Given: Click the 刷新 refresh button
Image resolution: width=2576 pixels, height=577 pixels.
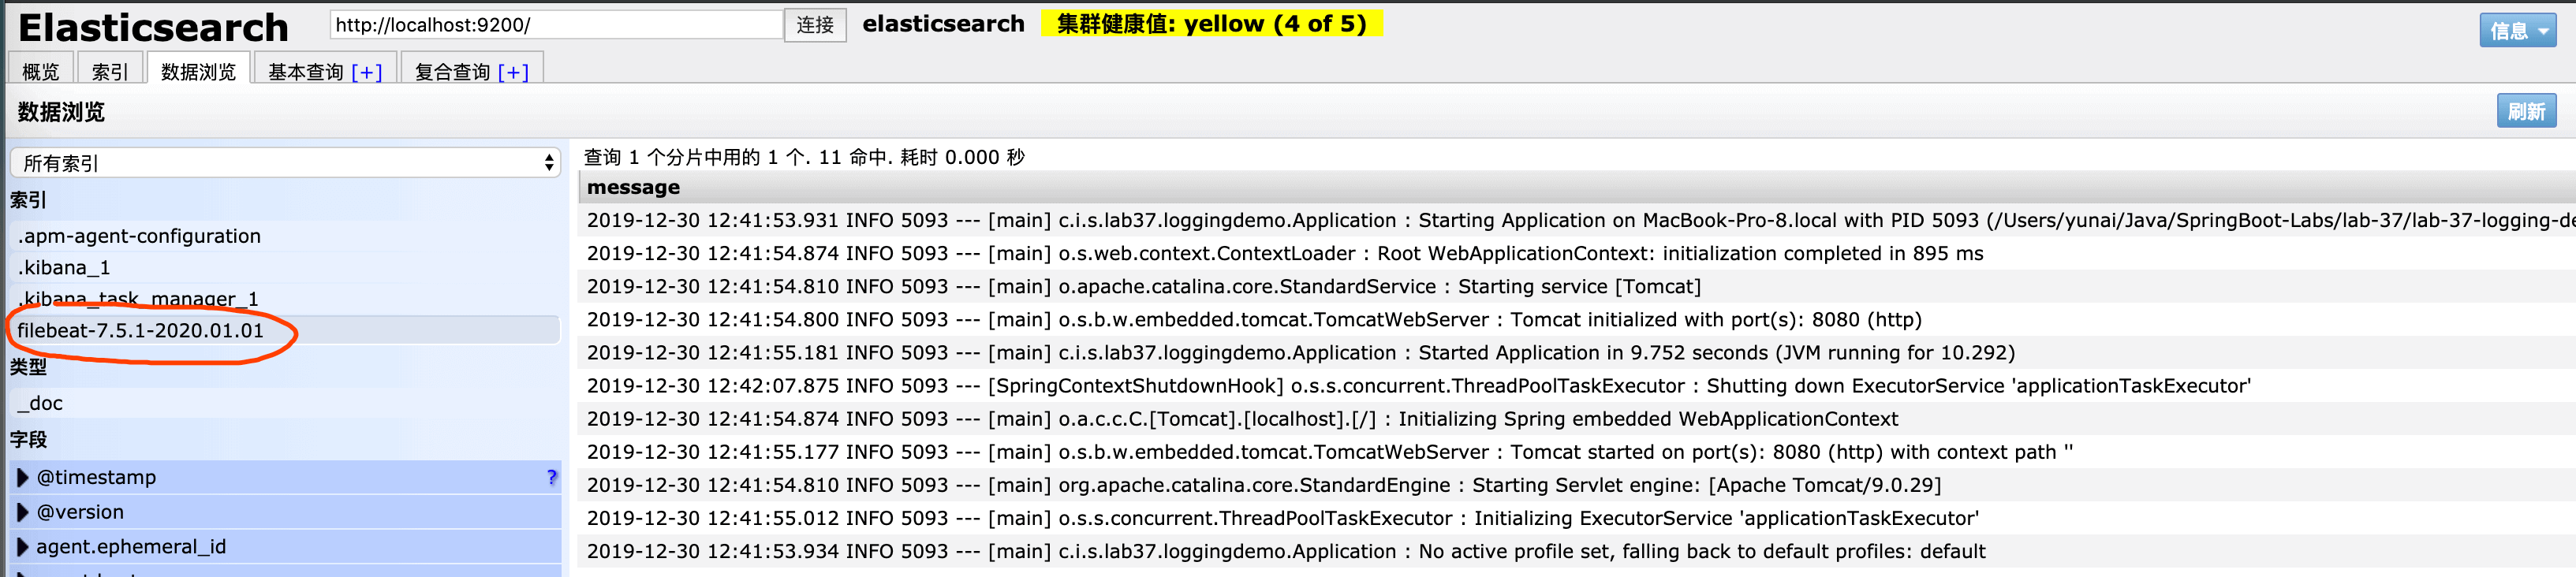Looking at the screenshot, I should 2526,111.
